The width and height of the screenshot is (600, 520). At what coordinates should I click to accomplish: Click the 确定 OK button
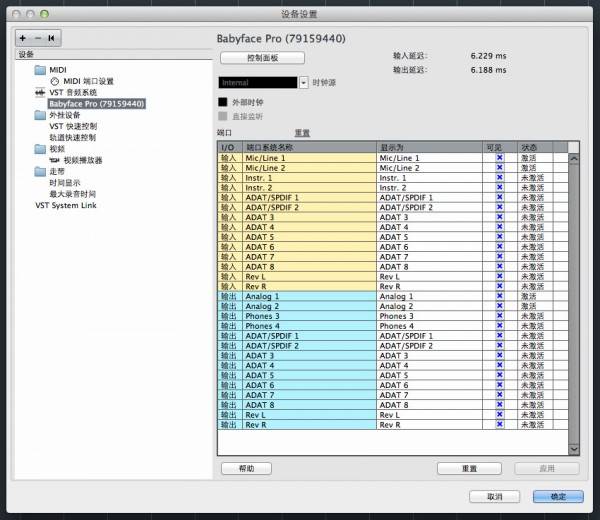(x=558, y=497)
